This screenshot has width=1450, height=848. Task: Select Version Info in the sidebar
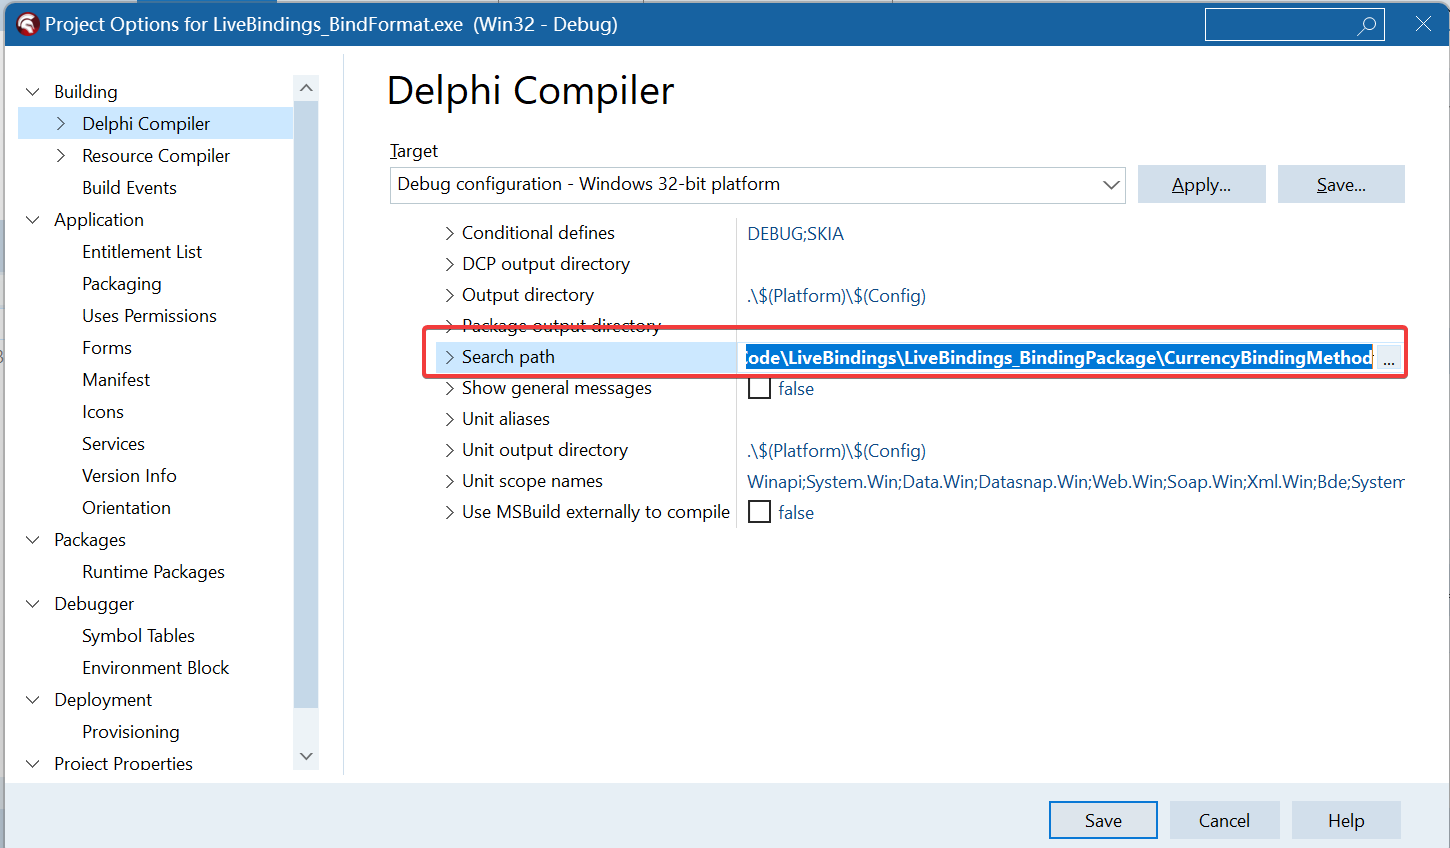point(129,476)
